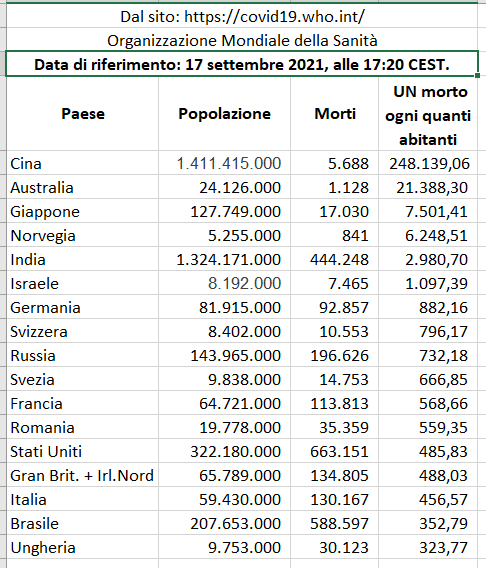
Task: Select Ungheria's deaths value 30.123
Action: pyautogui.click(x=335, y=547)
